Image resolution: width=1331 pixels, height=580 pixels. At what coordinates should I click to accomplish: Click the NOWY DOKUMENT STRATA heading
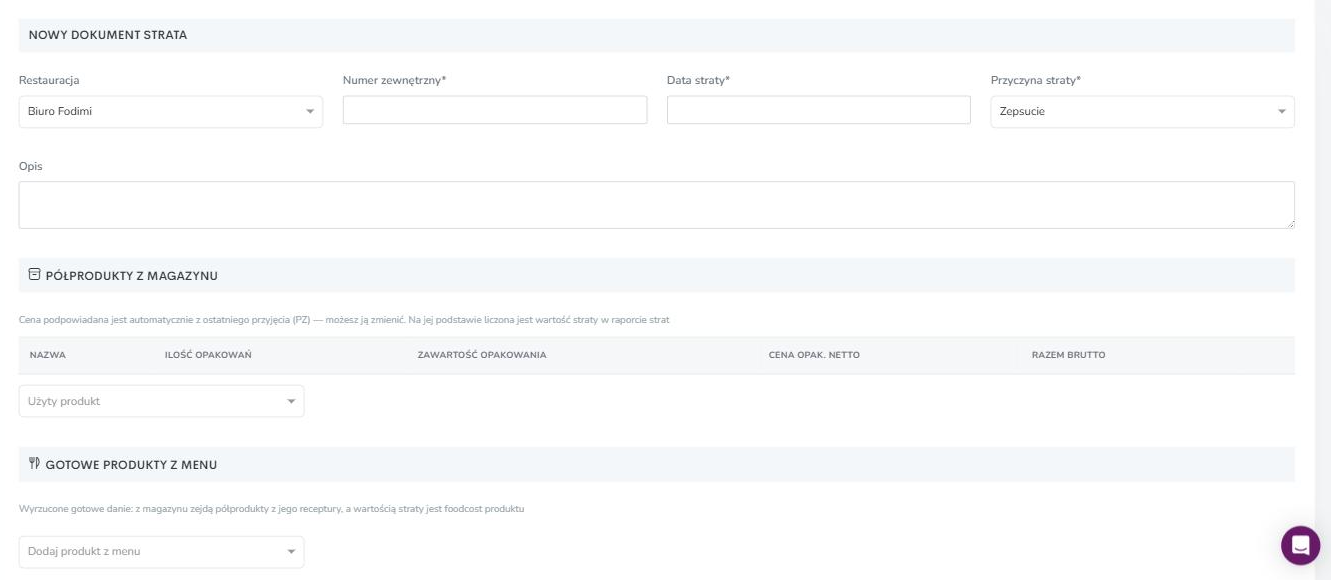click(108, 35)
